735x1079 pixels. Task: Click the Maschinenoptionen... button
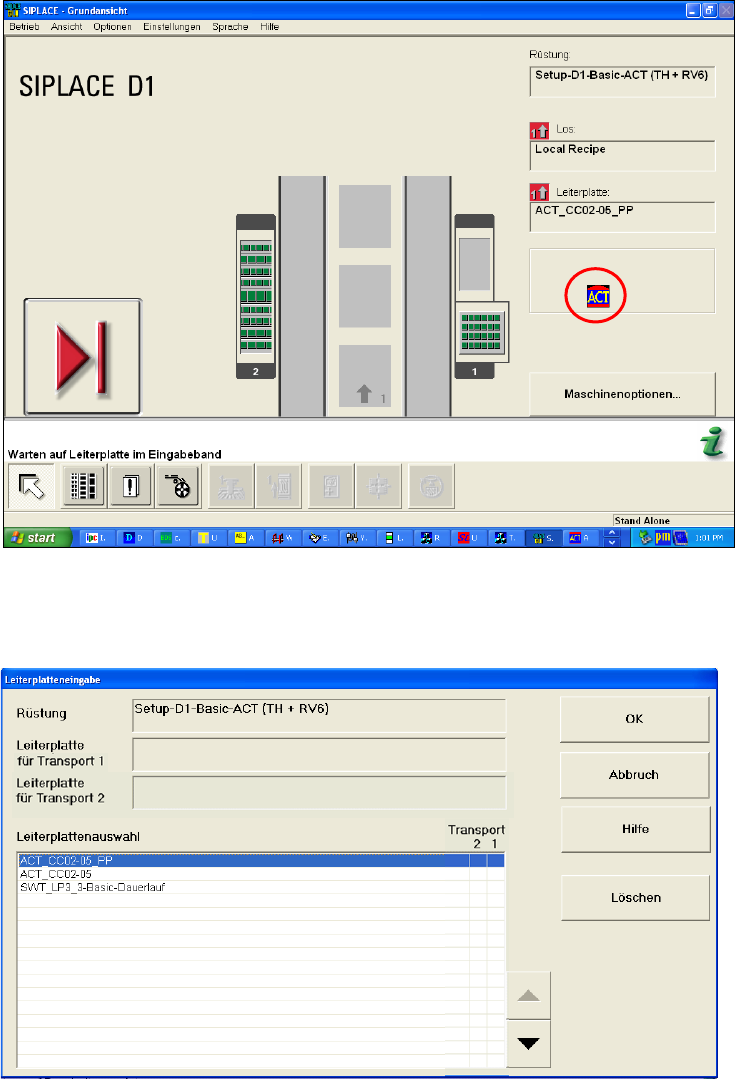[622, 394]
